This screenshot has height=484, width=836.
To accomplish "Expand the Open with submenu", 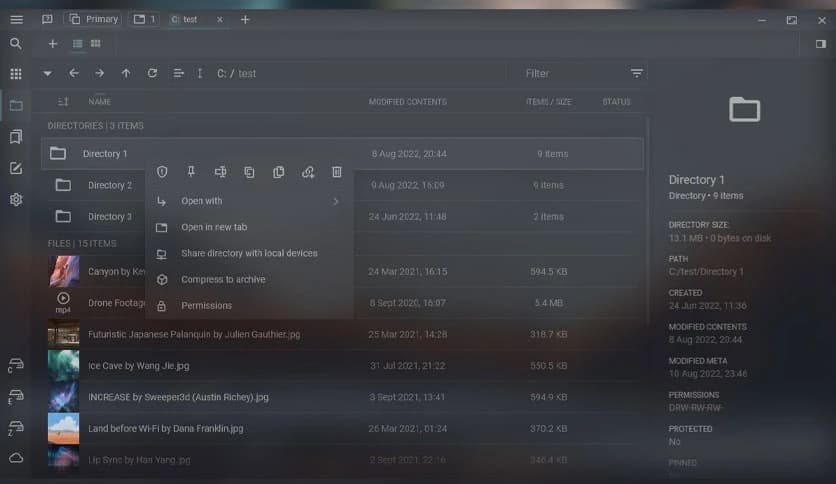I will (249, 201).
